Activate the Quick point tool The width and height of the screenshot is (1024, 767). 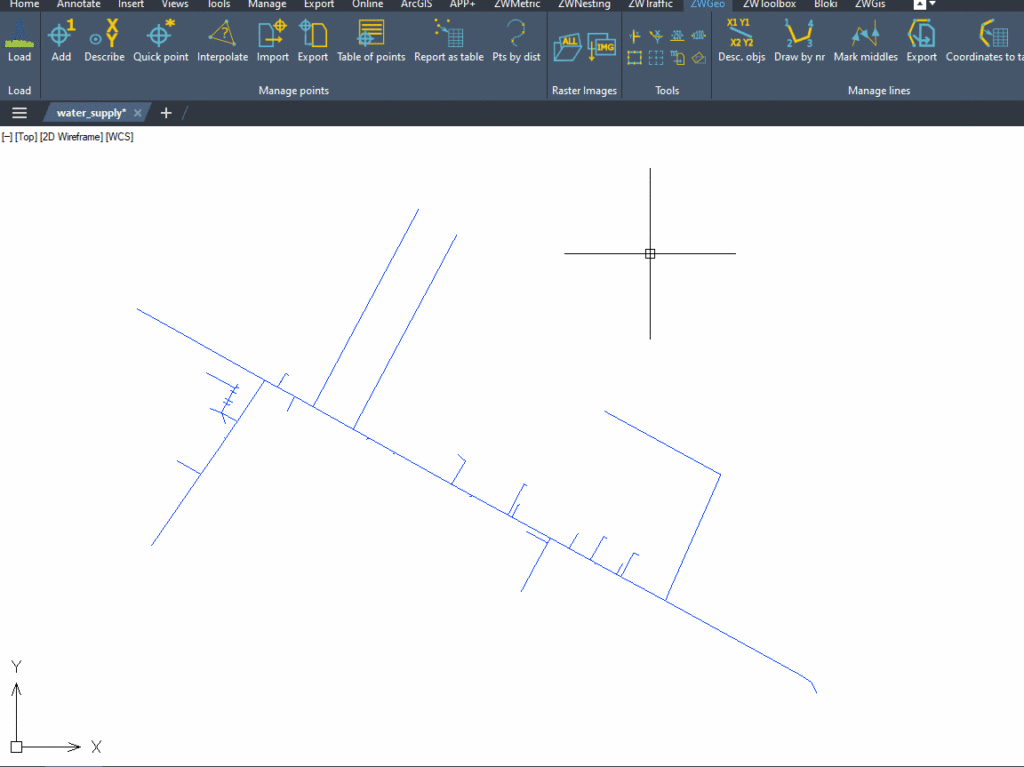click(x=161, y=41)
